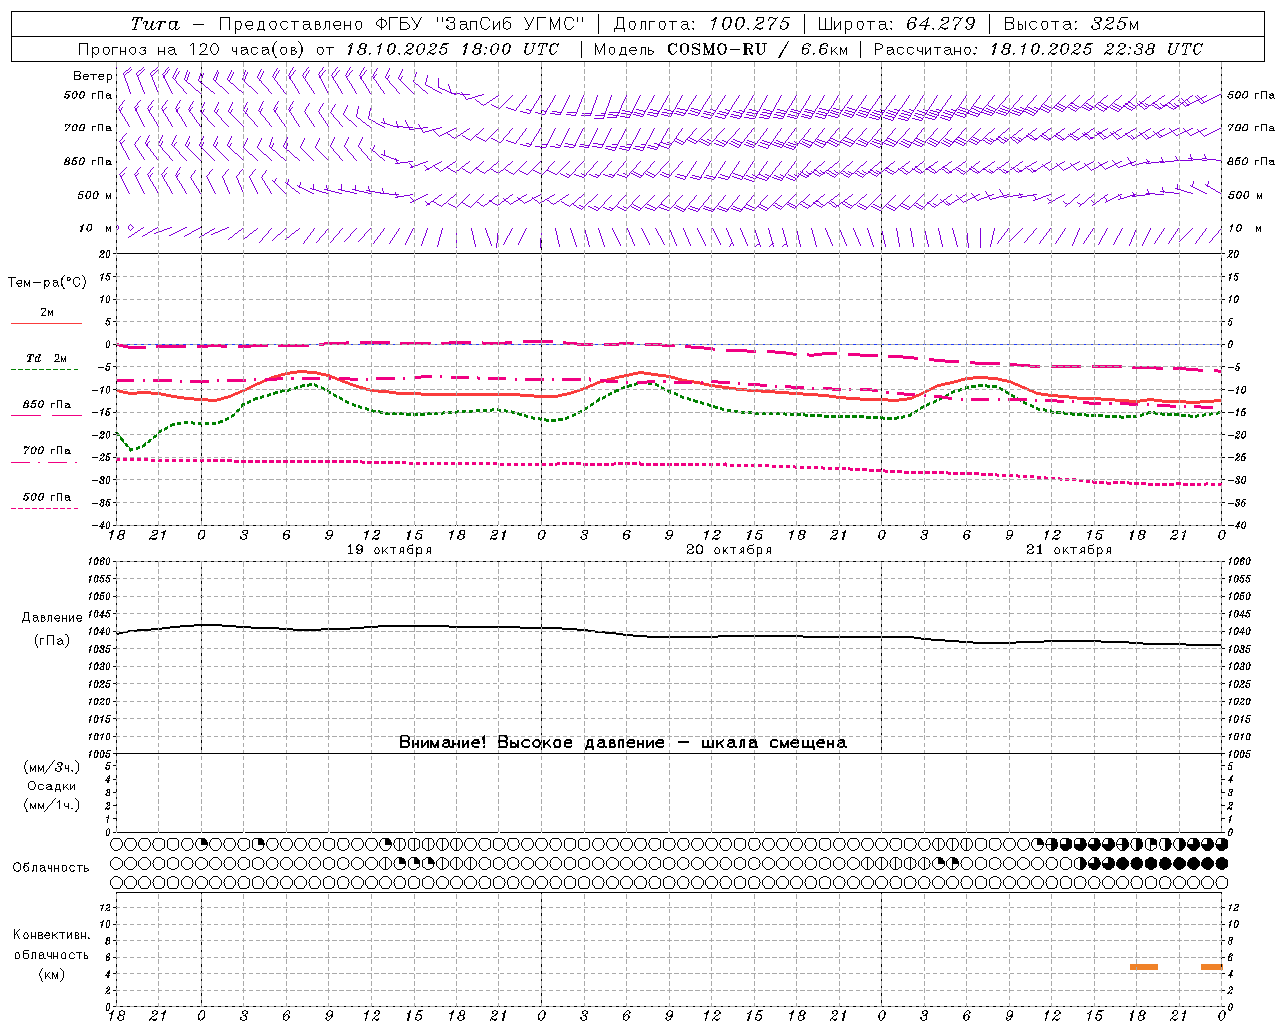Screen dimensions: 1280x1024
Task: Click the '(мм/3ч.)' precipitation unit label
Action: pos(52,767)
